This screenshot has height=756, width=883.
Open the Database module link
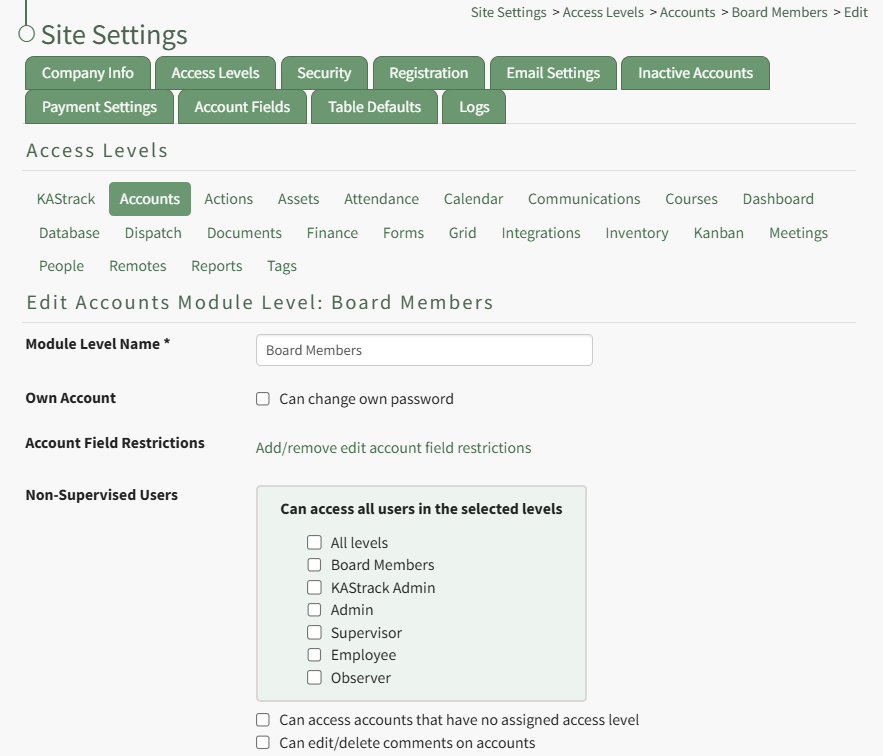[69, 233]
